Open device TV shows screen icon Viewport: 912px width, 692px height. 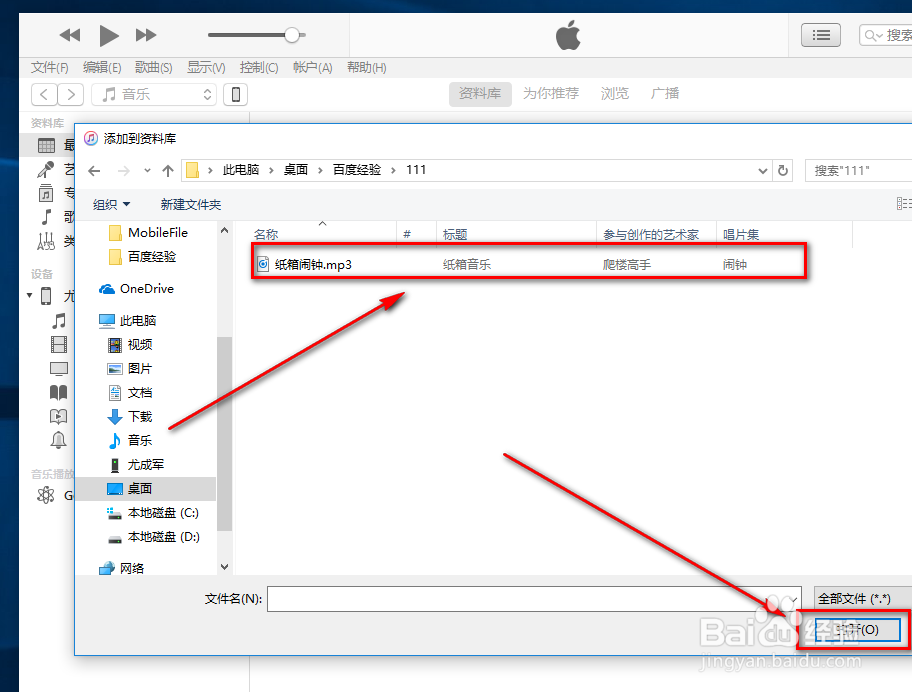click(x=59, y=369)
